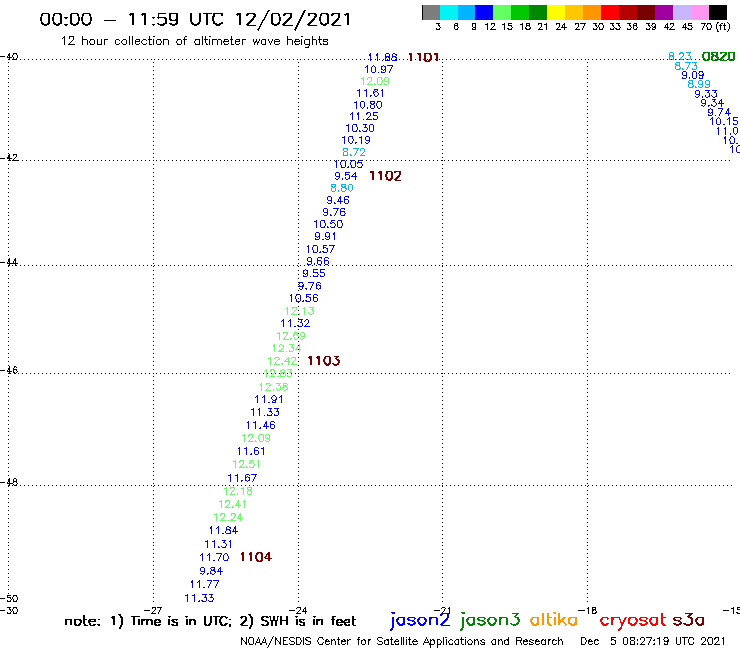Screen dimensions: 740x650
Task: Select wave height value 10.80
Action: (368, 105)
